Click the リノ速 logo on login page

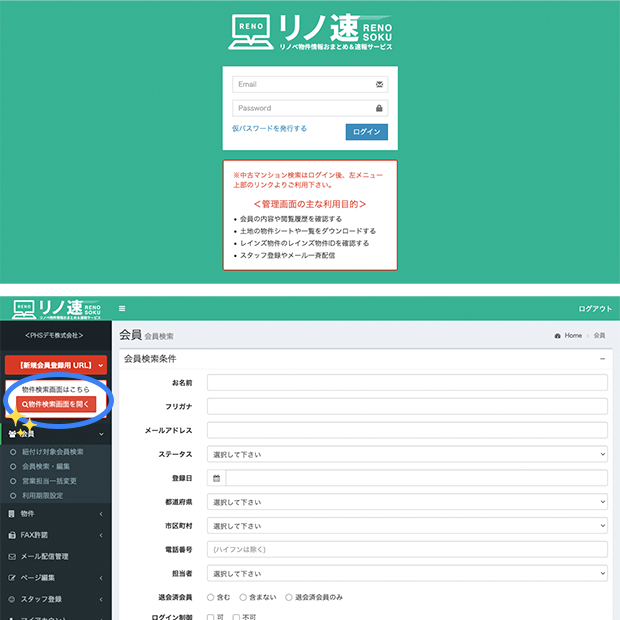(x=310, y=32)
